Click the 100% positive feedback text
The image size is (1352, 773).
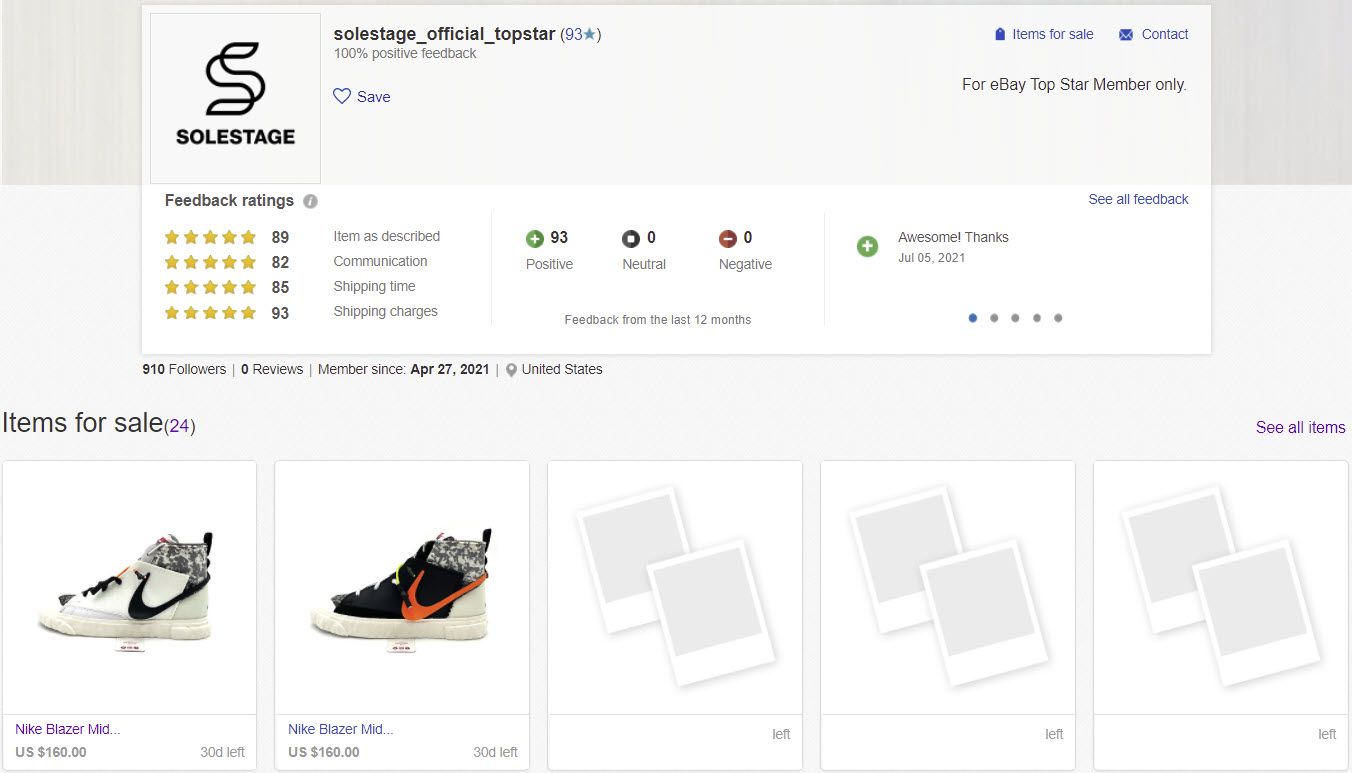pos(405,53)
